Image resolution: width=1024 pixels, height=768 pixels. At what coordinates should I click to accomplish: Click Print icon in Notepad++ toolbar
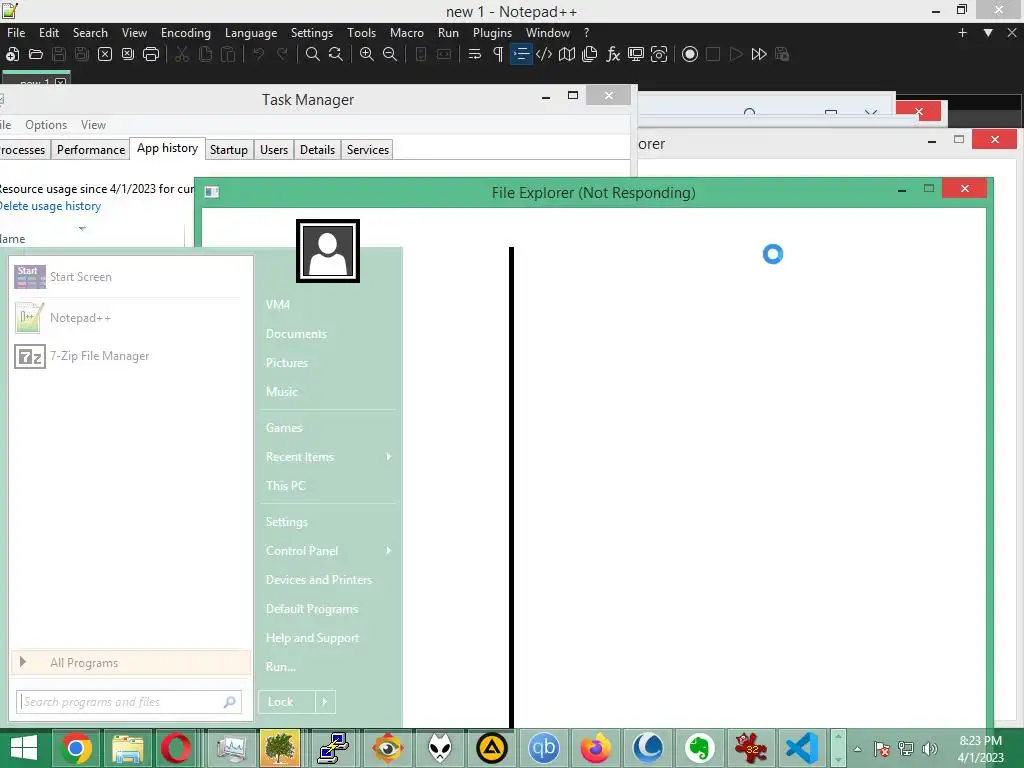(x=151, y=54)
